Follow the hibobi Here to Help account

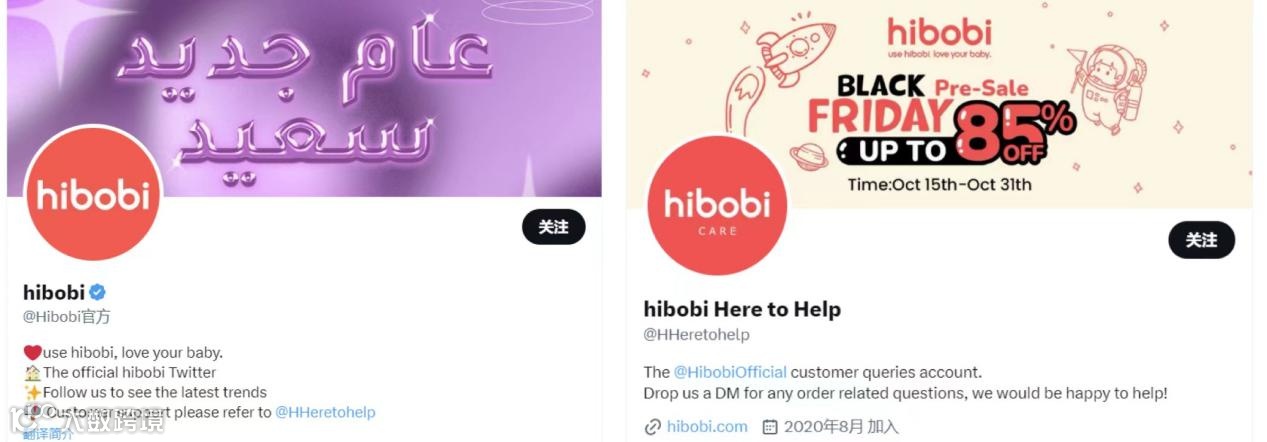1202,240
